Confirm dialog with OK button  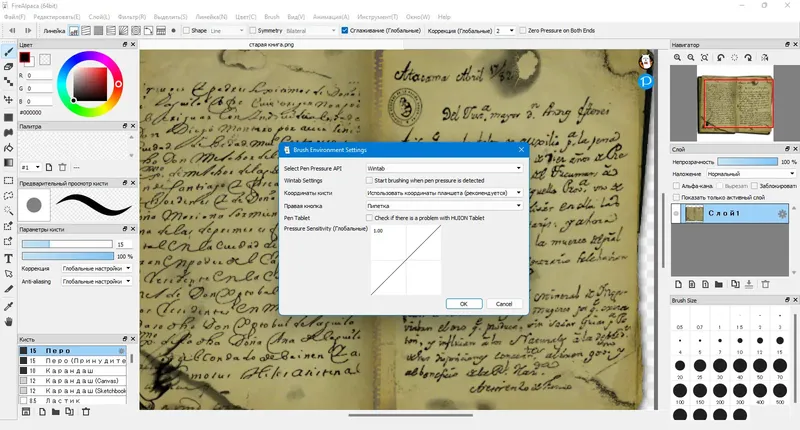(464, 303)
